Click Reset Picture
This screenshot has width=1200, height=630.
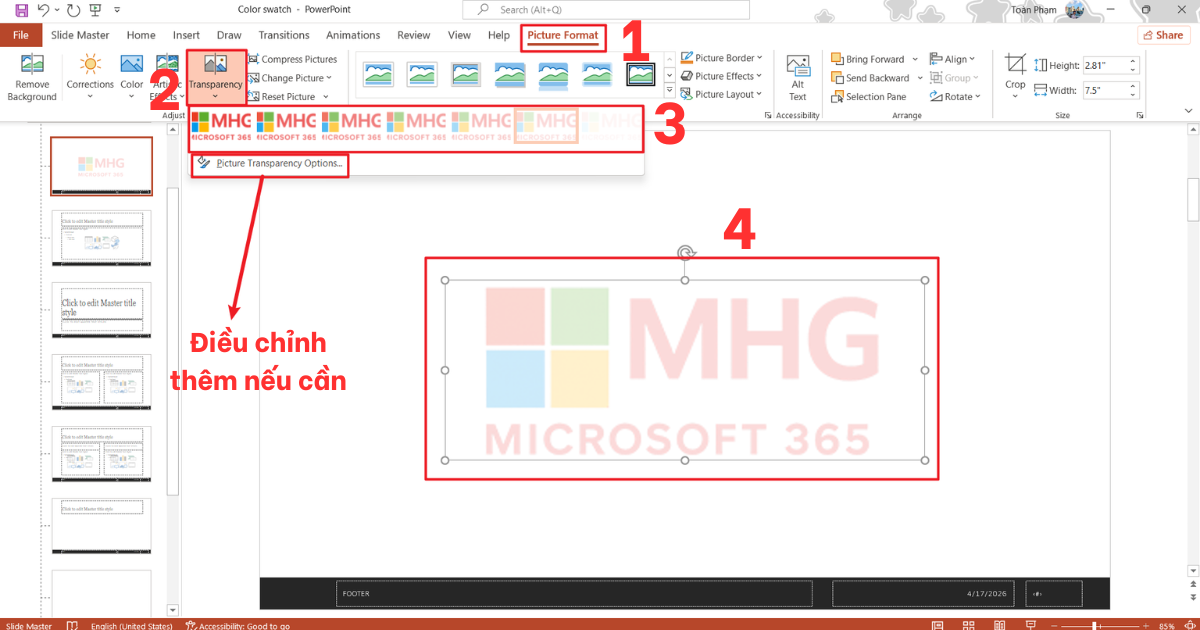pos(281,97)
